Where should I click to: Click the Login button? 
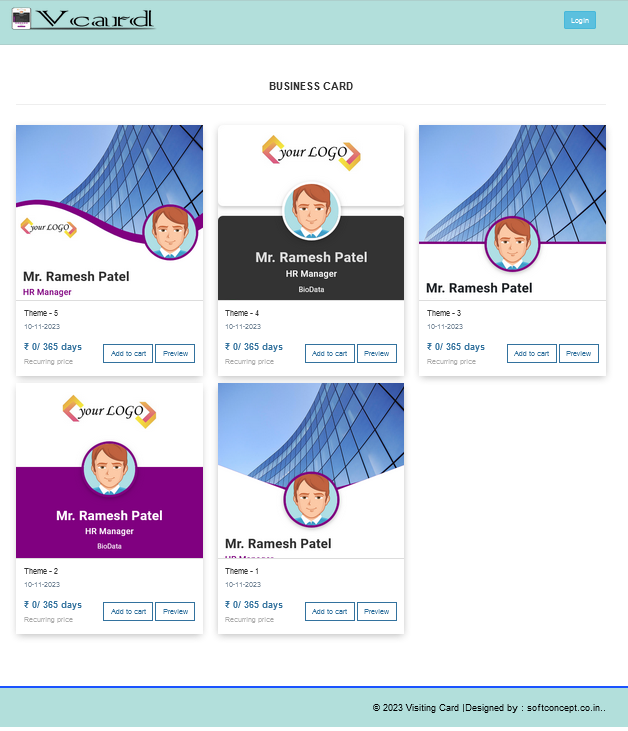(x=580, y=20)
